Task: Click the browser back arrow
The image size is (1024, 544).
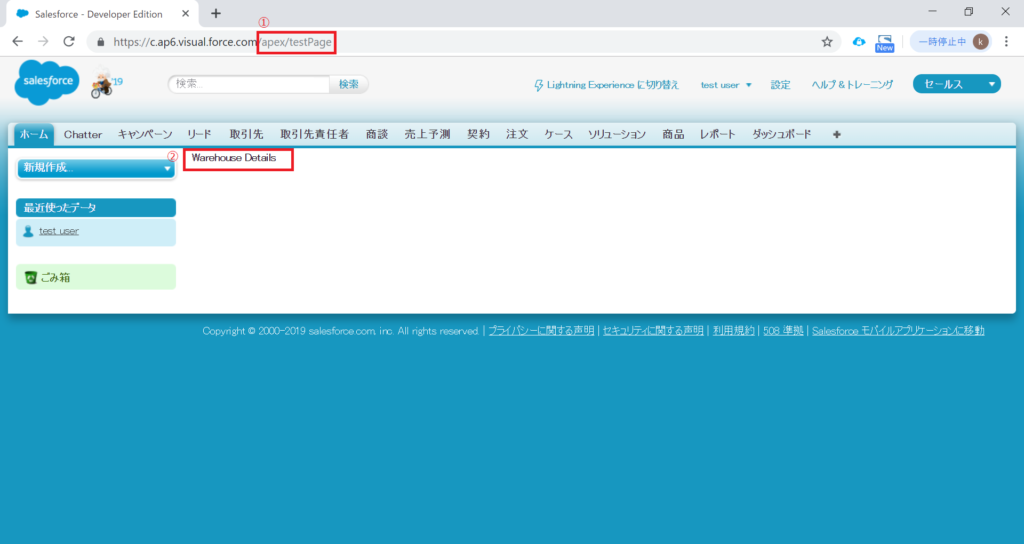Action: pos(17,42)
